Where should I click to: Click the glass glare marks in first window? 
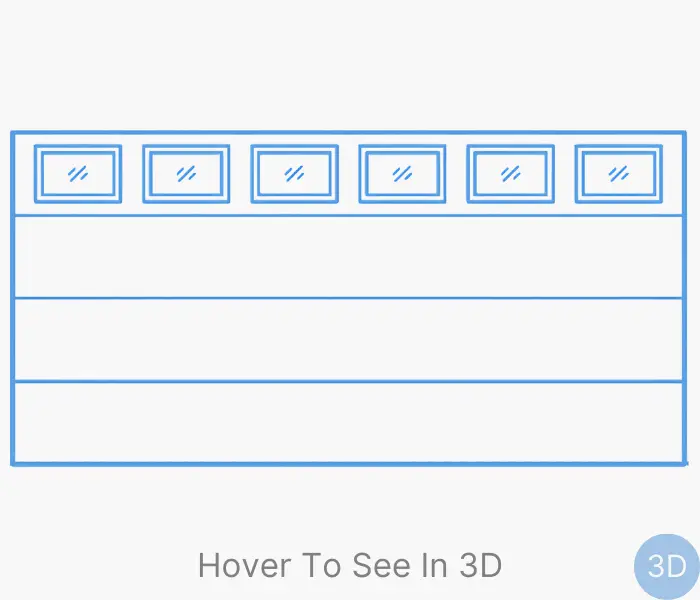tap(78, 174)
